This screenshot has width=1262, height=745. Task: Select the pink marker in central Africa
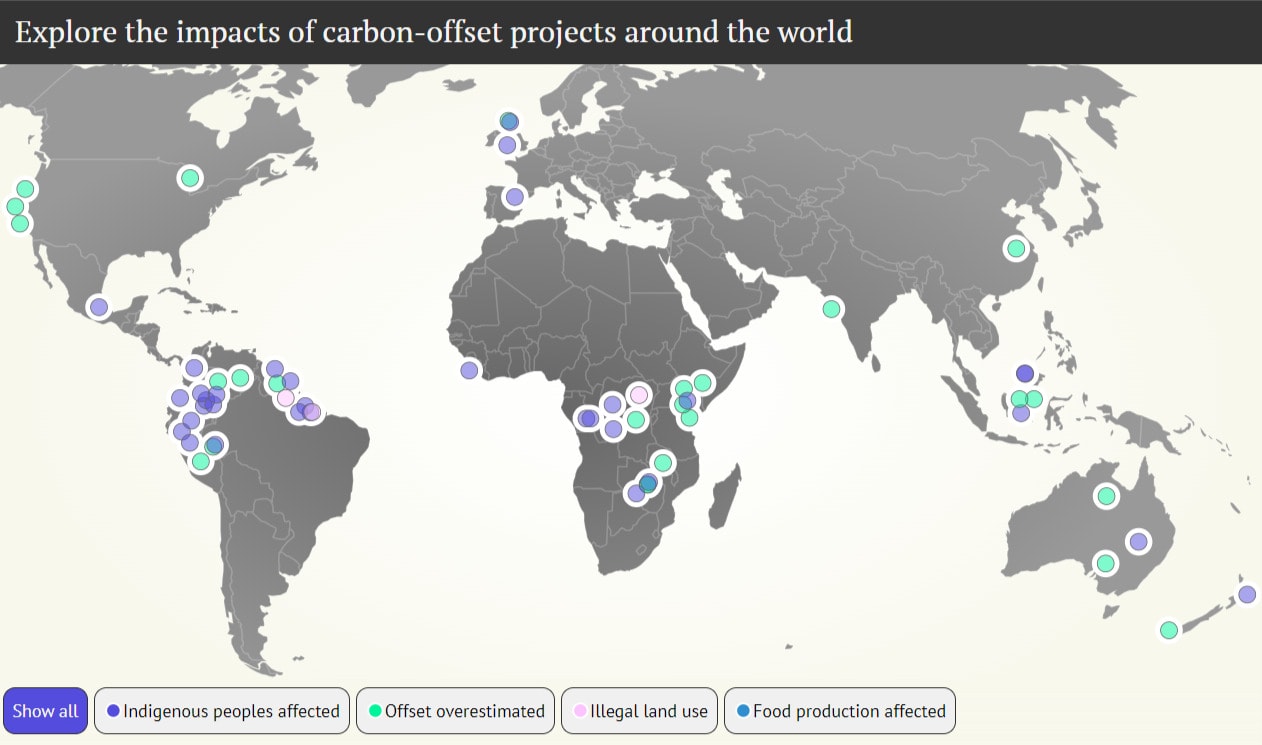[x=639, y=395]
